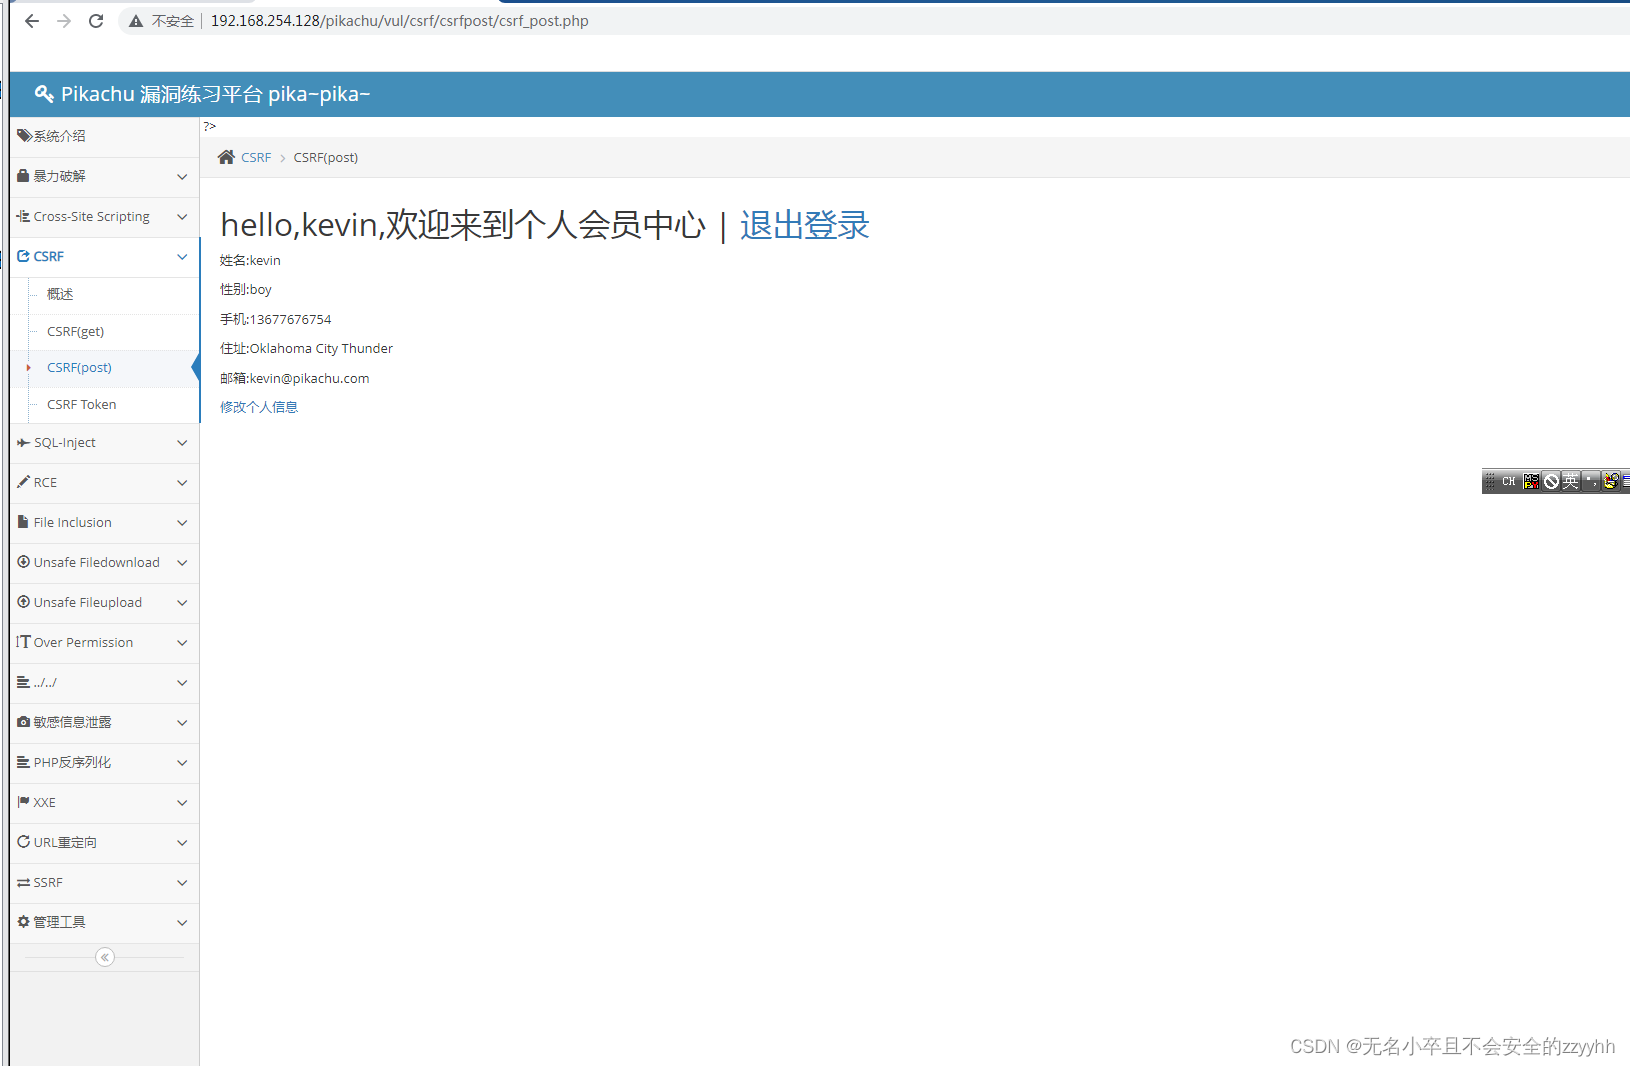1630x1066 pixels.
Task: Click the Over Permission text-height icon
Action: [24, 642]
